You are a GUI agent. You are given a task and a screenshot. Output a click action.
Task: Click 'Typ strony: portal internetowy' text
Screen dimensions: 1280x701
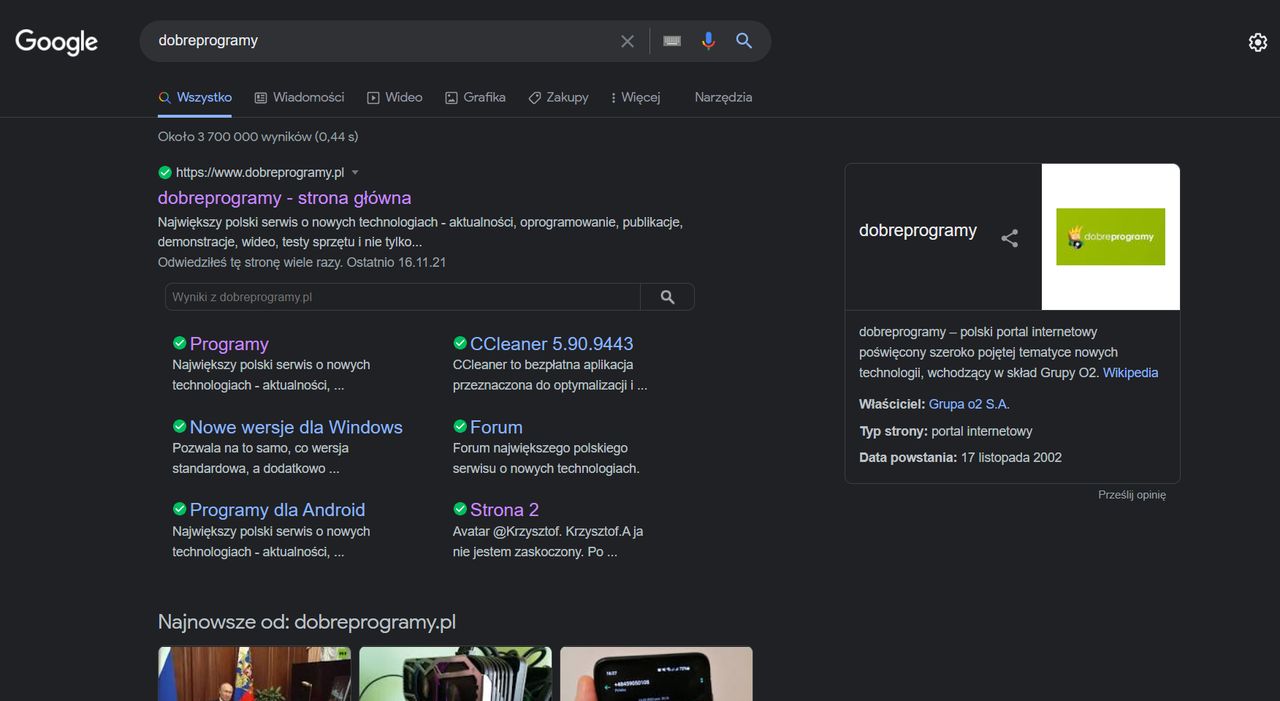coord(946,431)
